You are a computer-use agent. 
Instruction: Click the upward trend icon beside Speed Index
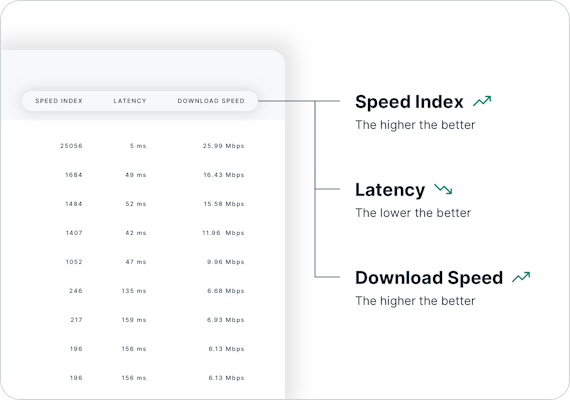click(x=482, y=101)
